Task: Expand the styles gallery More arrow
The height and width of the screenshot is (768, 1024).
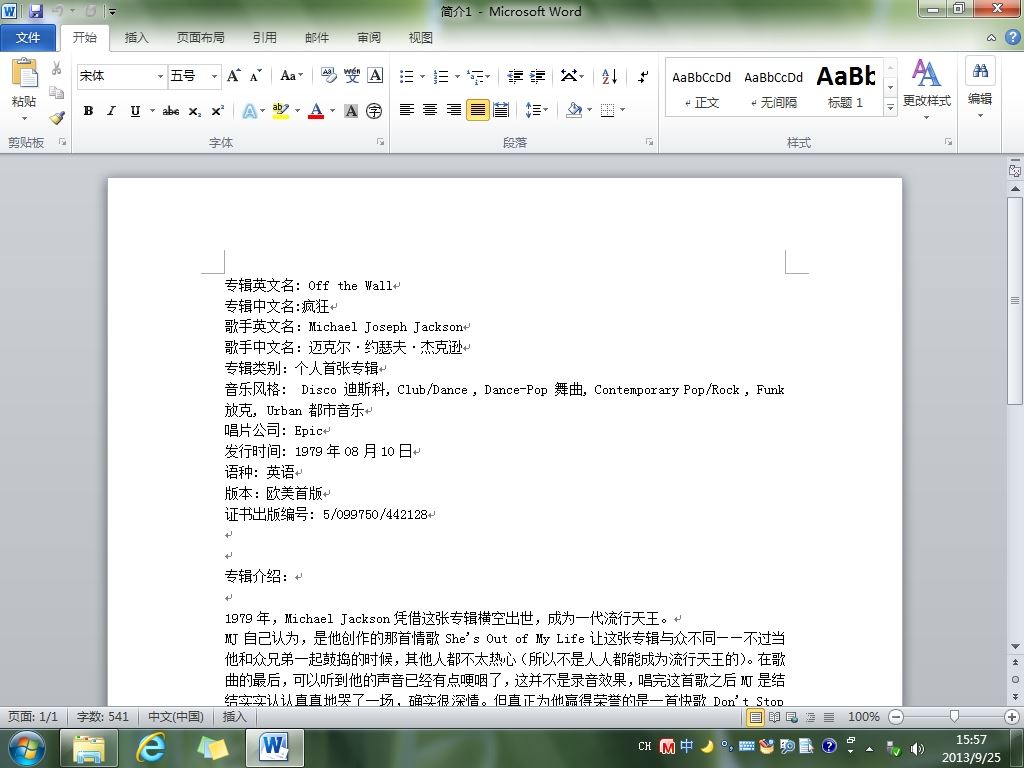Action: (890, 107)
